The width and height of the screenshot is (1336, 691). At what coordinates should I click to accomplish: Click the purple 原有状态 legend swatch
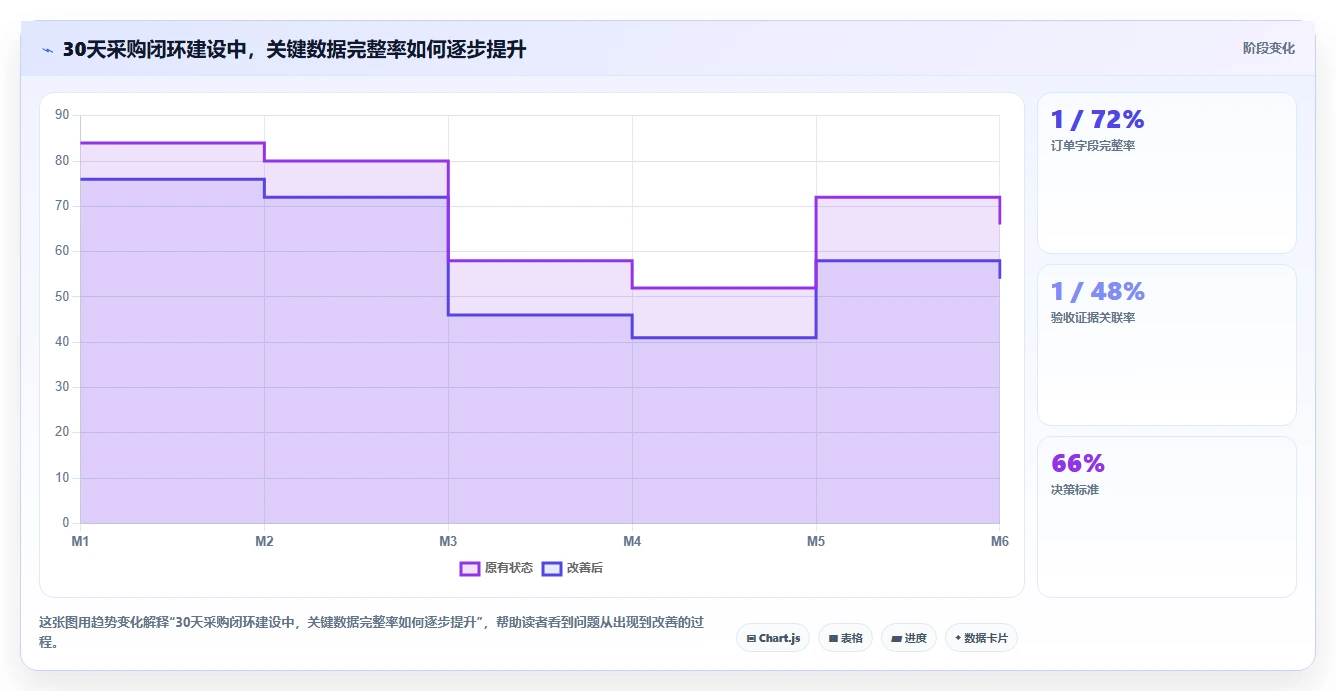(x=470, y=568)
